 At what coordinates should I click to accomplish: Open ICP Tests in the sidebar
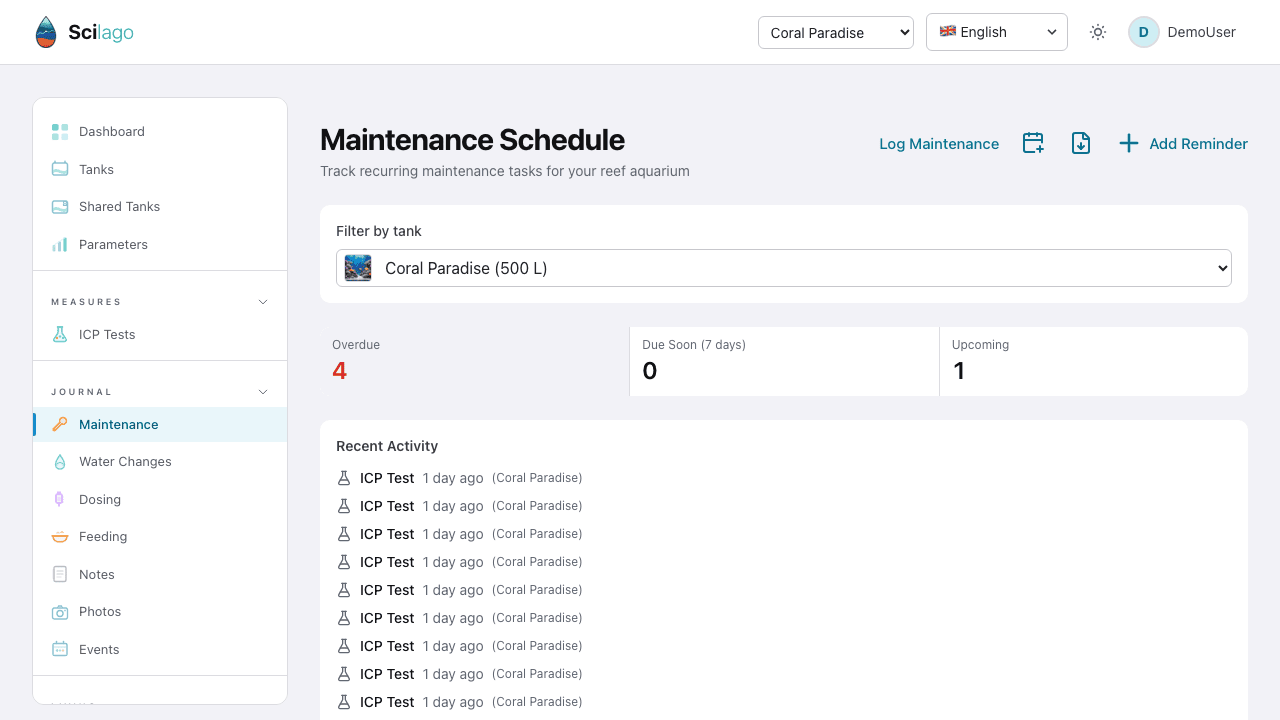point(160,334)
